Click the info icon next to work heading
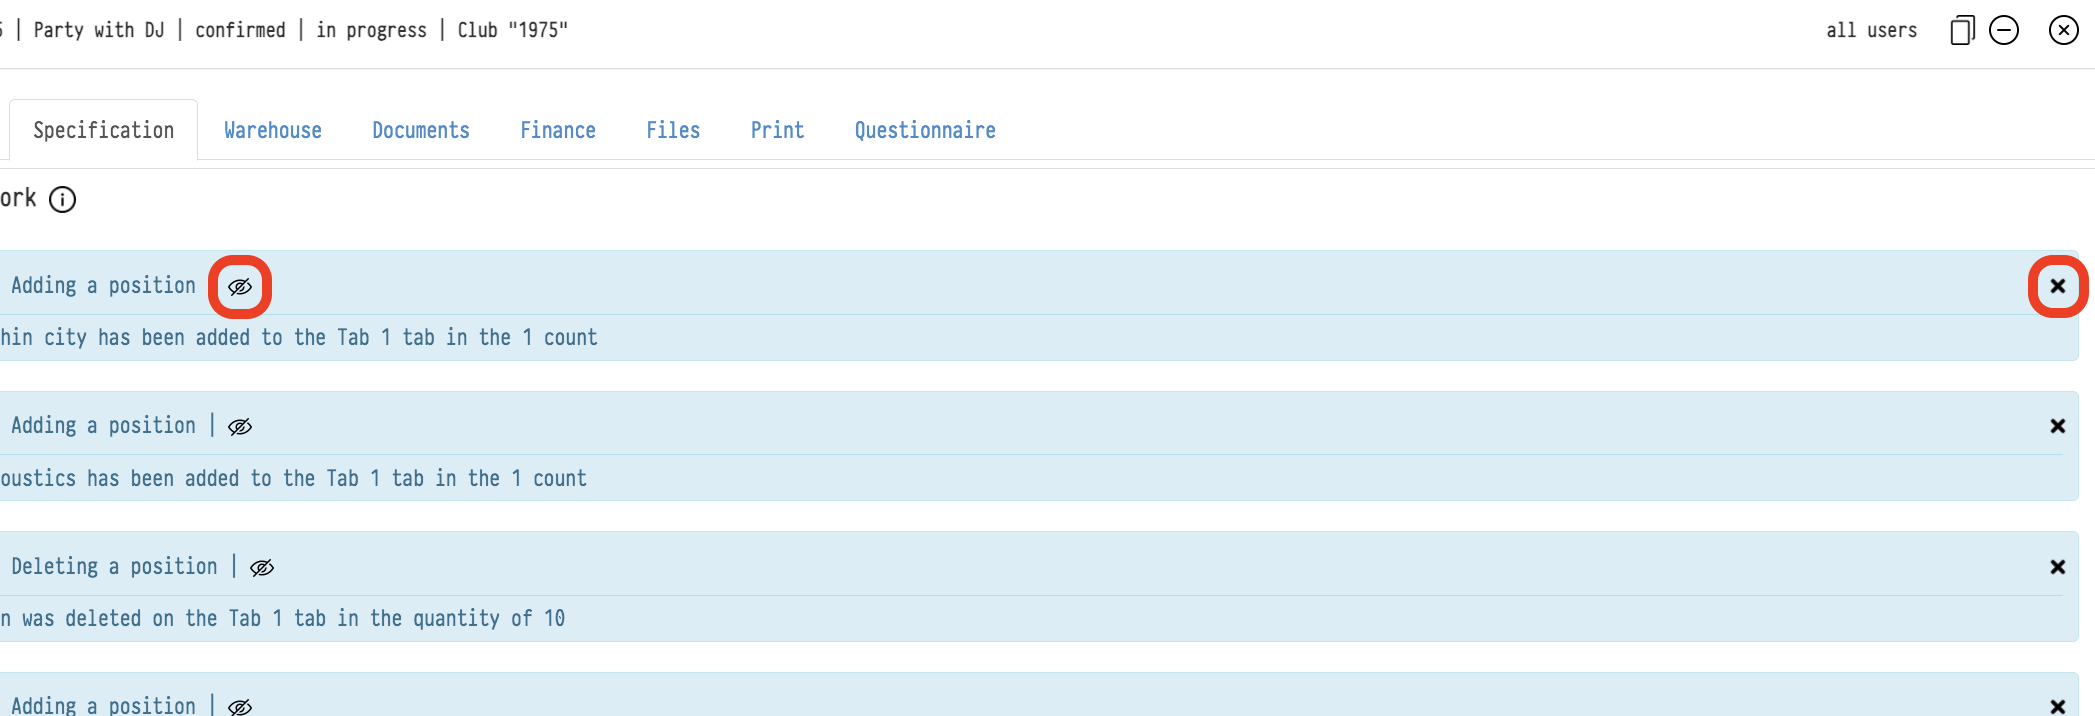 point(63,200)
